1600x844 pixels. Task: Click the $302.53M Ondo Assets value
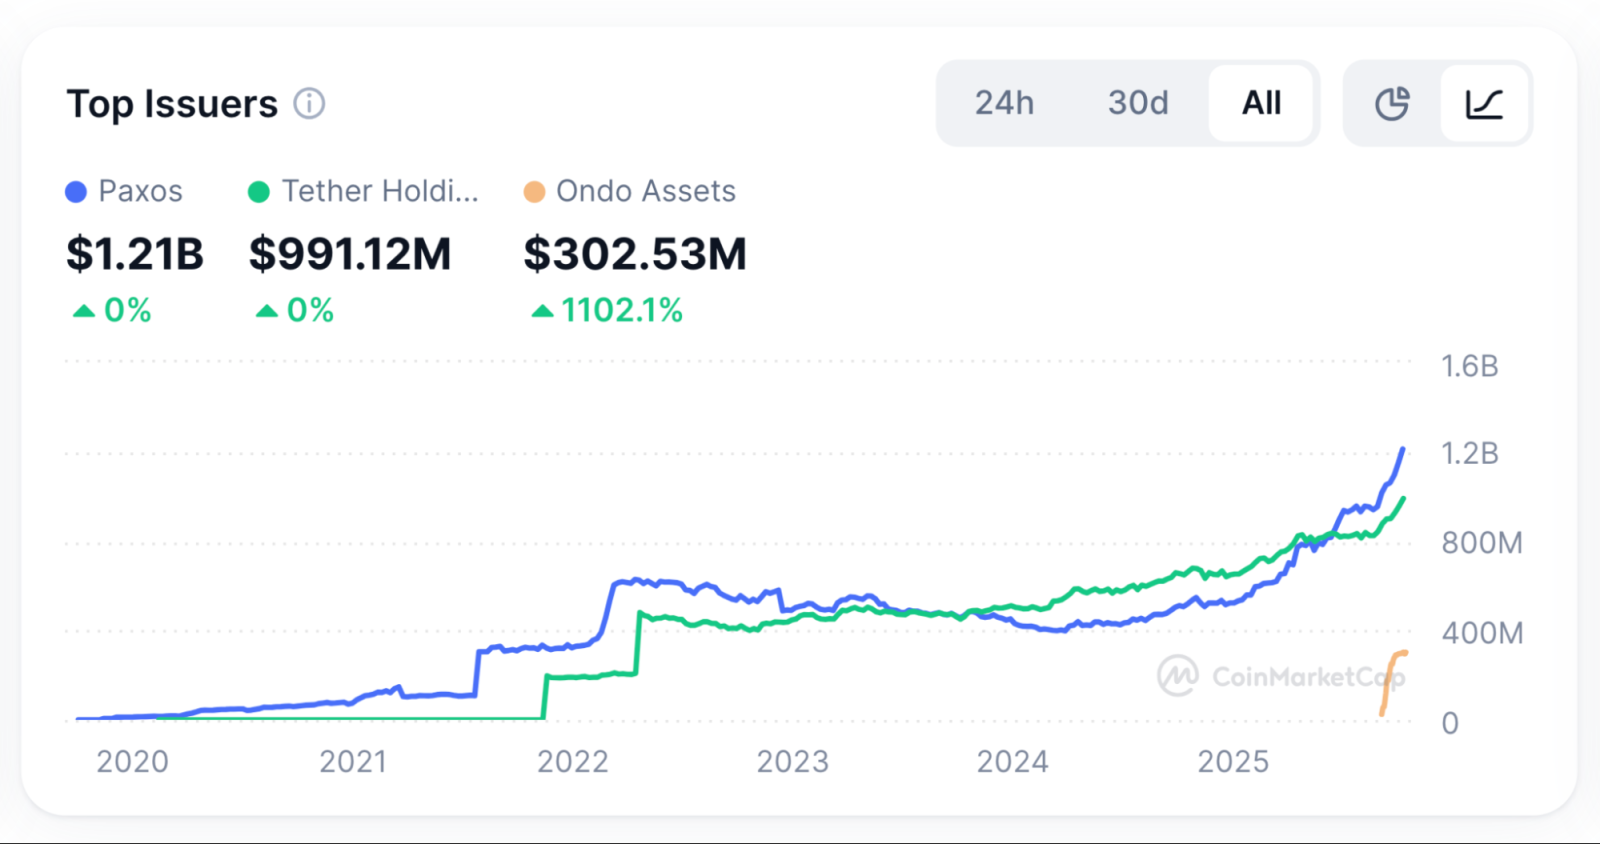click(635, 254)
